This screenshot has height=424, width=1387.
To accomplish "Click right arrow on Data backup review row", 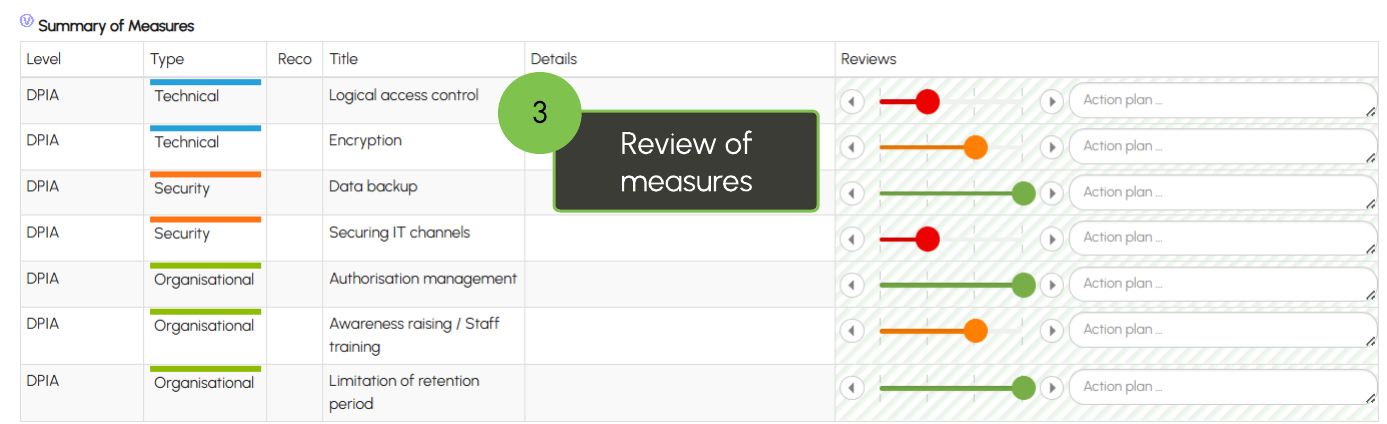I will (x=1051, y=193).
